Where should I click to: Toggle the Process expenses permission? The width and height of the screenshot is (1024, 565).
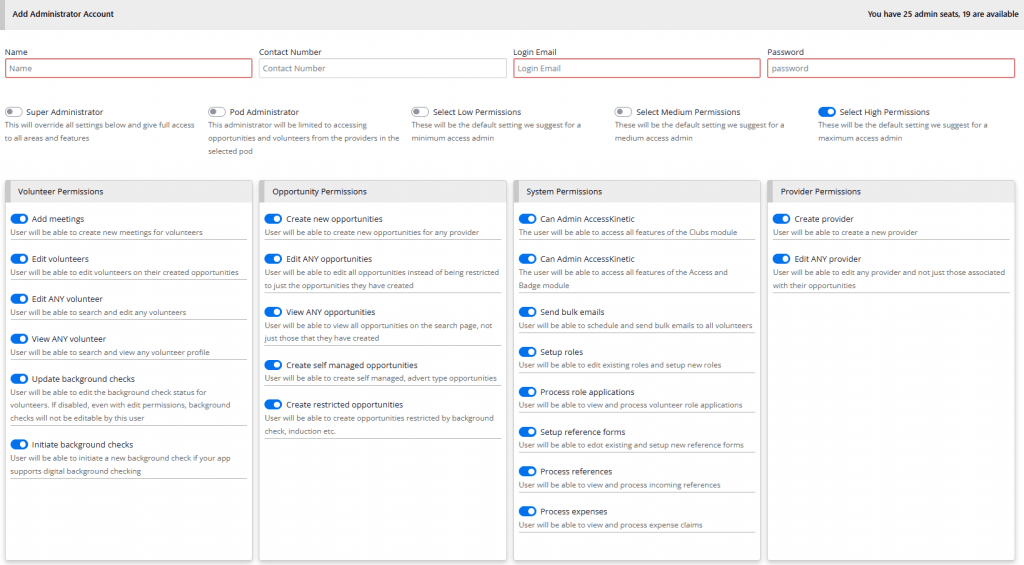coord(527,511)
